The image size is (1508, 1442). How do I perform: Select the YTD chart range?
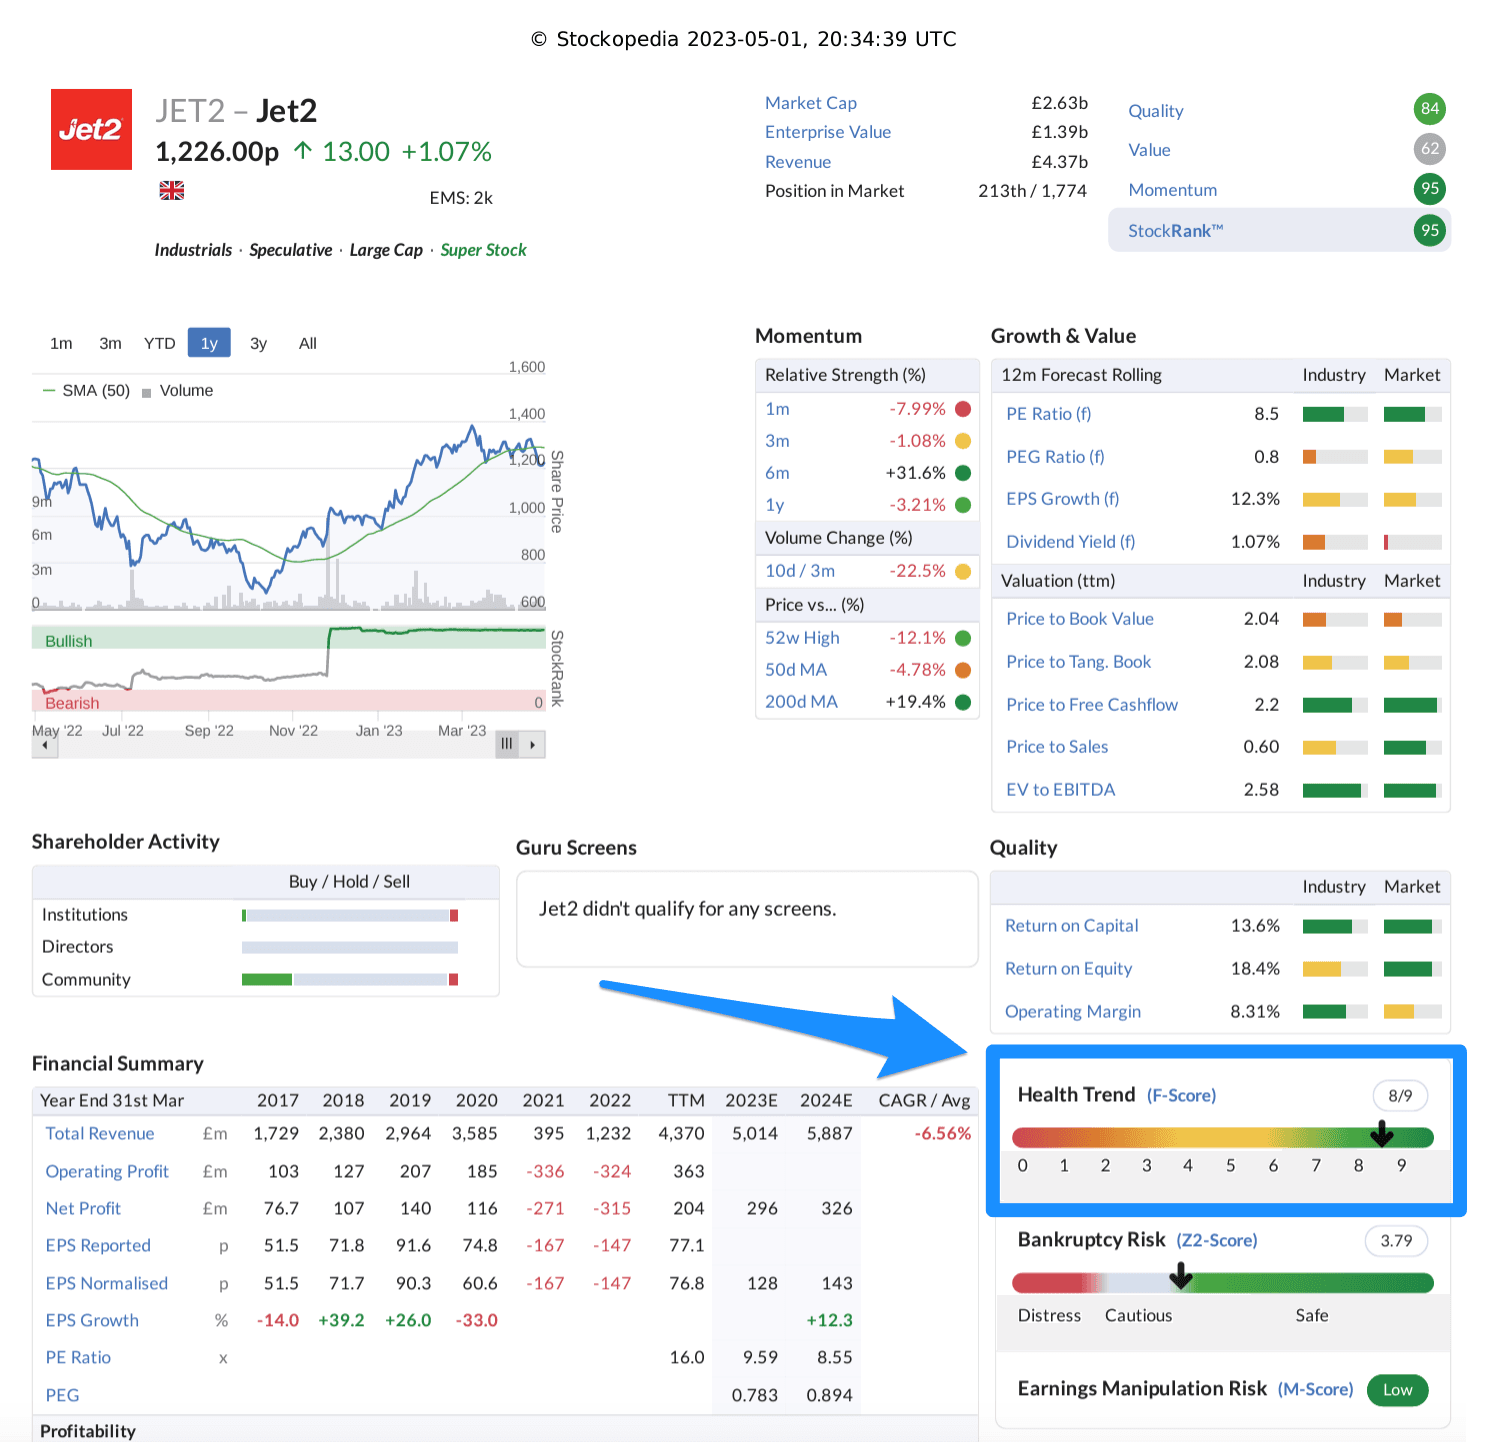(x=159, y=343)
